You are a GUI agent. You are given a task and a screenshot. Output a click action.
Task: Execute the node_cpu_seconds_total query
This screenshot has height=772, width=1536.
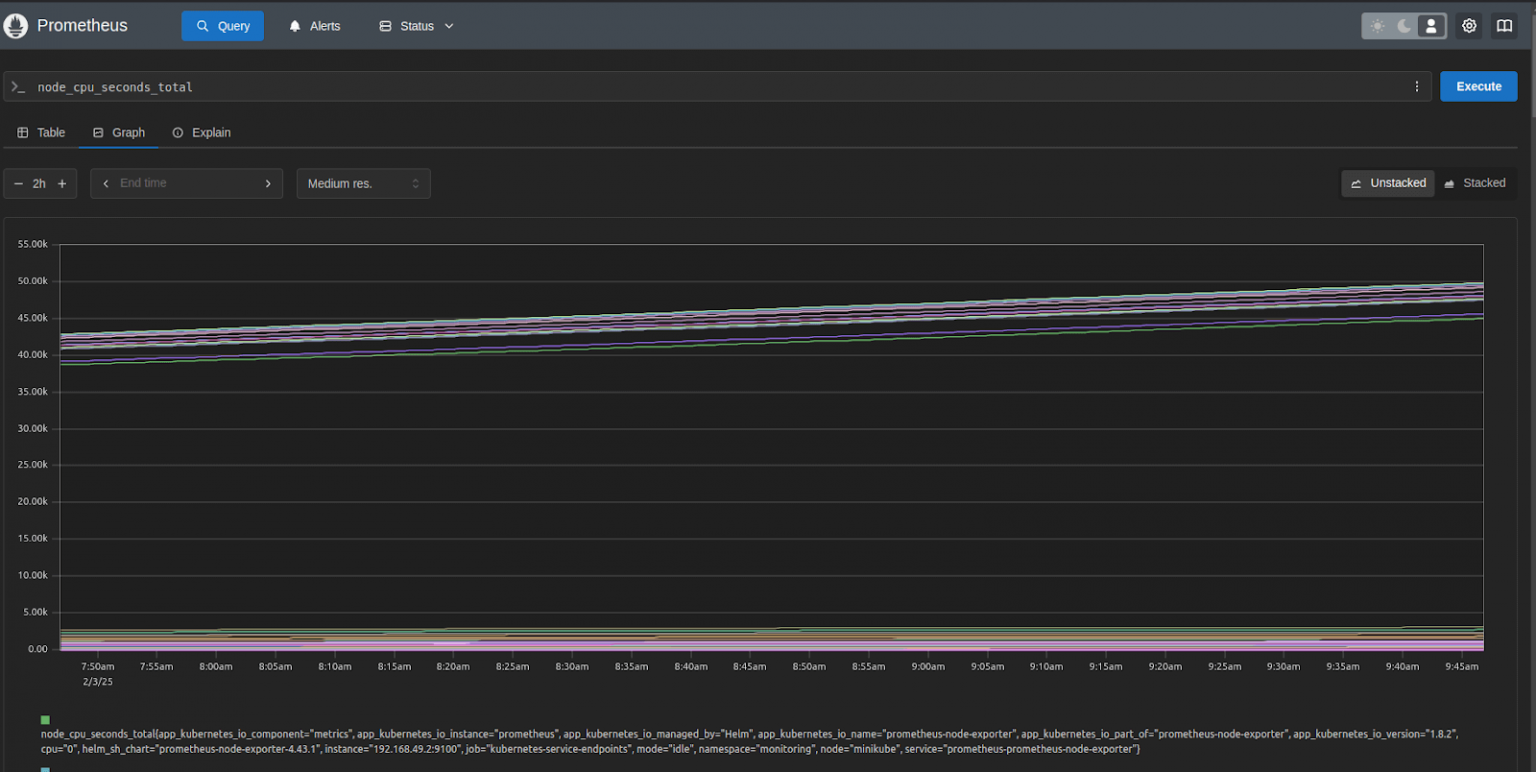tap(1478, 86)
